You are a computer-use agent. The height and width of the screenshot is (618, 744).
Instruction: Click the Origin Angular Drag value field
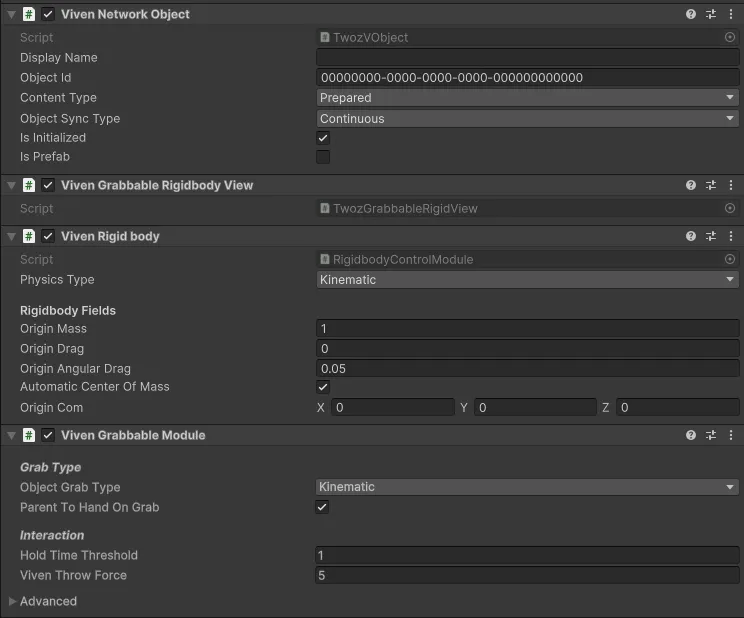[527, 368]
